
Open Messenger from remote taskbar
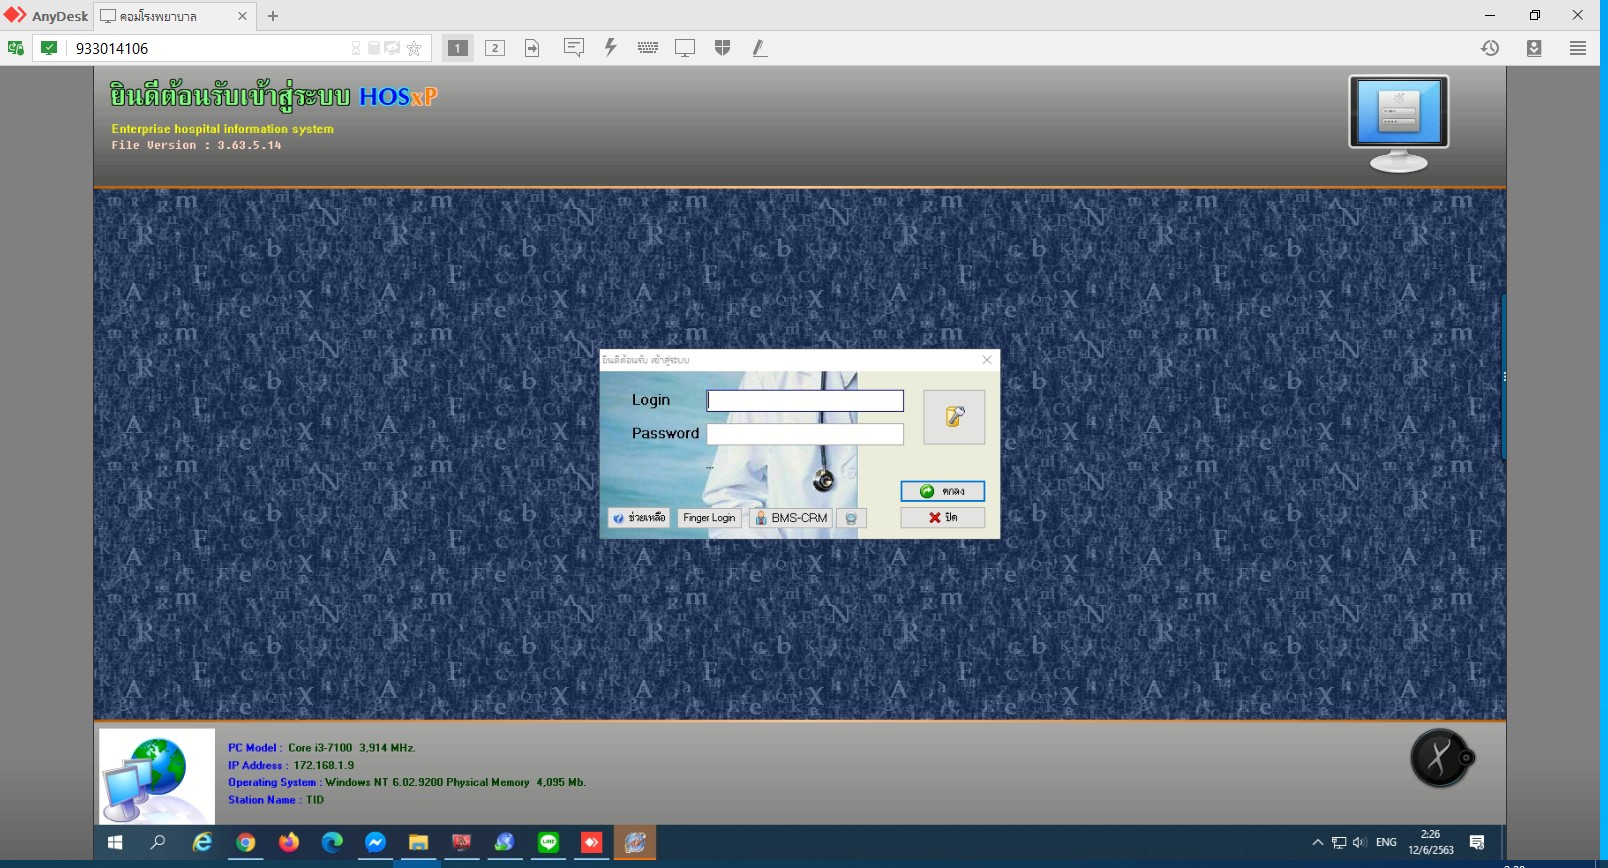tap(375, 843)
